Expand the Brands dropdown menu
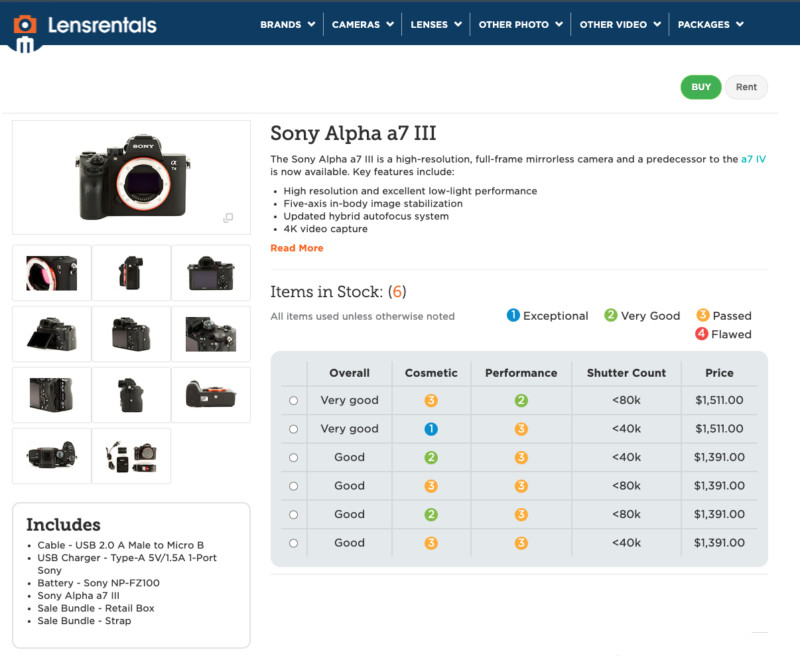The width and height of the screenshot is (800, 656). [x=287, y=24]
